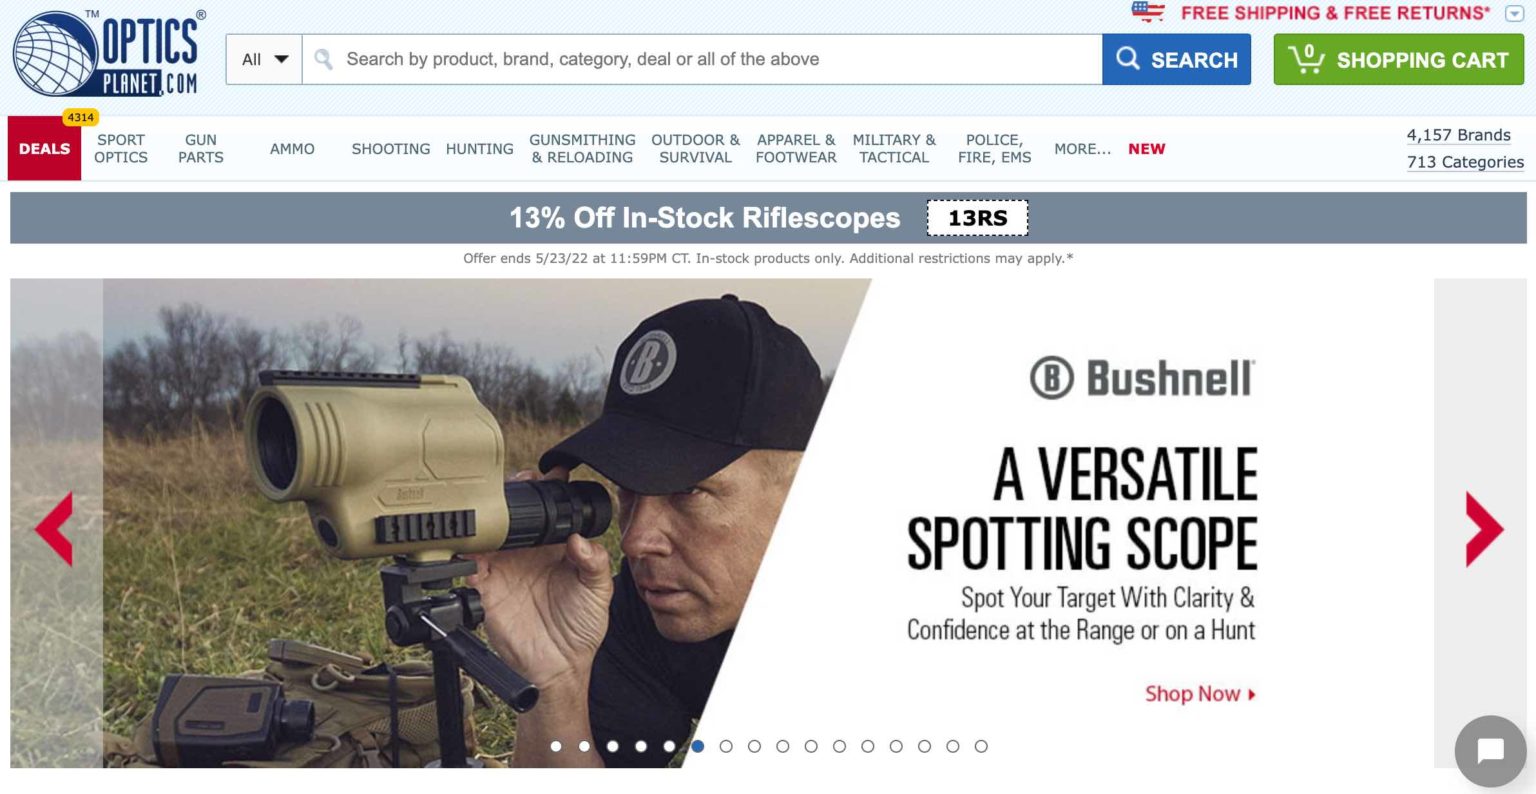Open the MORE... navigation menu
Screen dimensions: 1536x794
(1082, 149)
